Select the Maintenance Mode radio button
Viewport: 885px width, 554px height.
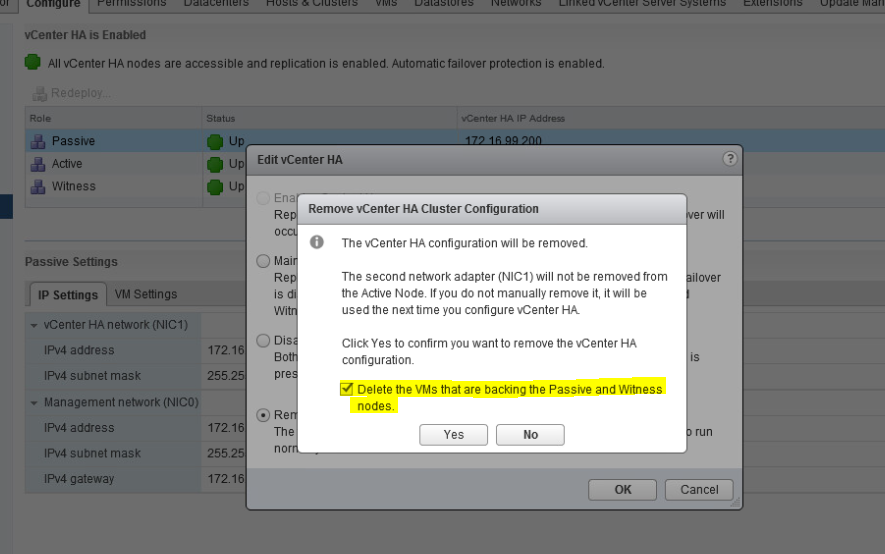(x=263, y=261)
